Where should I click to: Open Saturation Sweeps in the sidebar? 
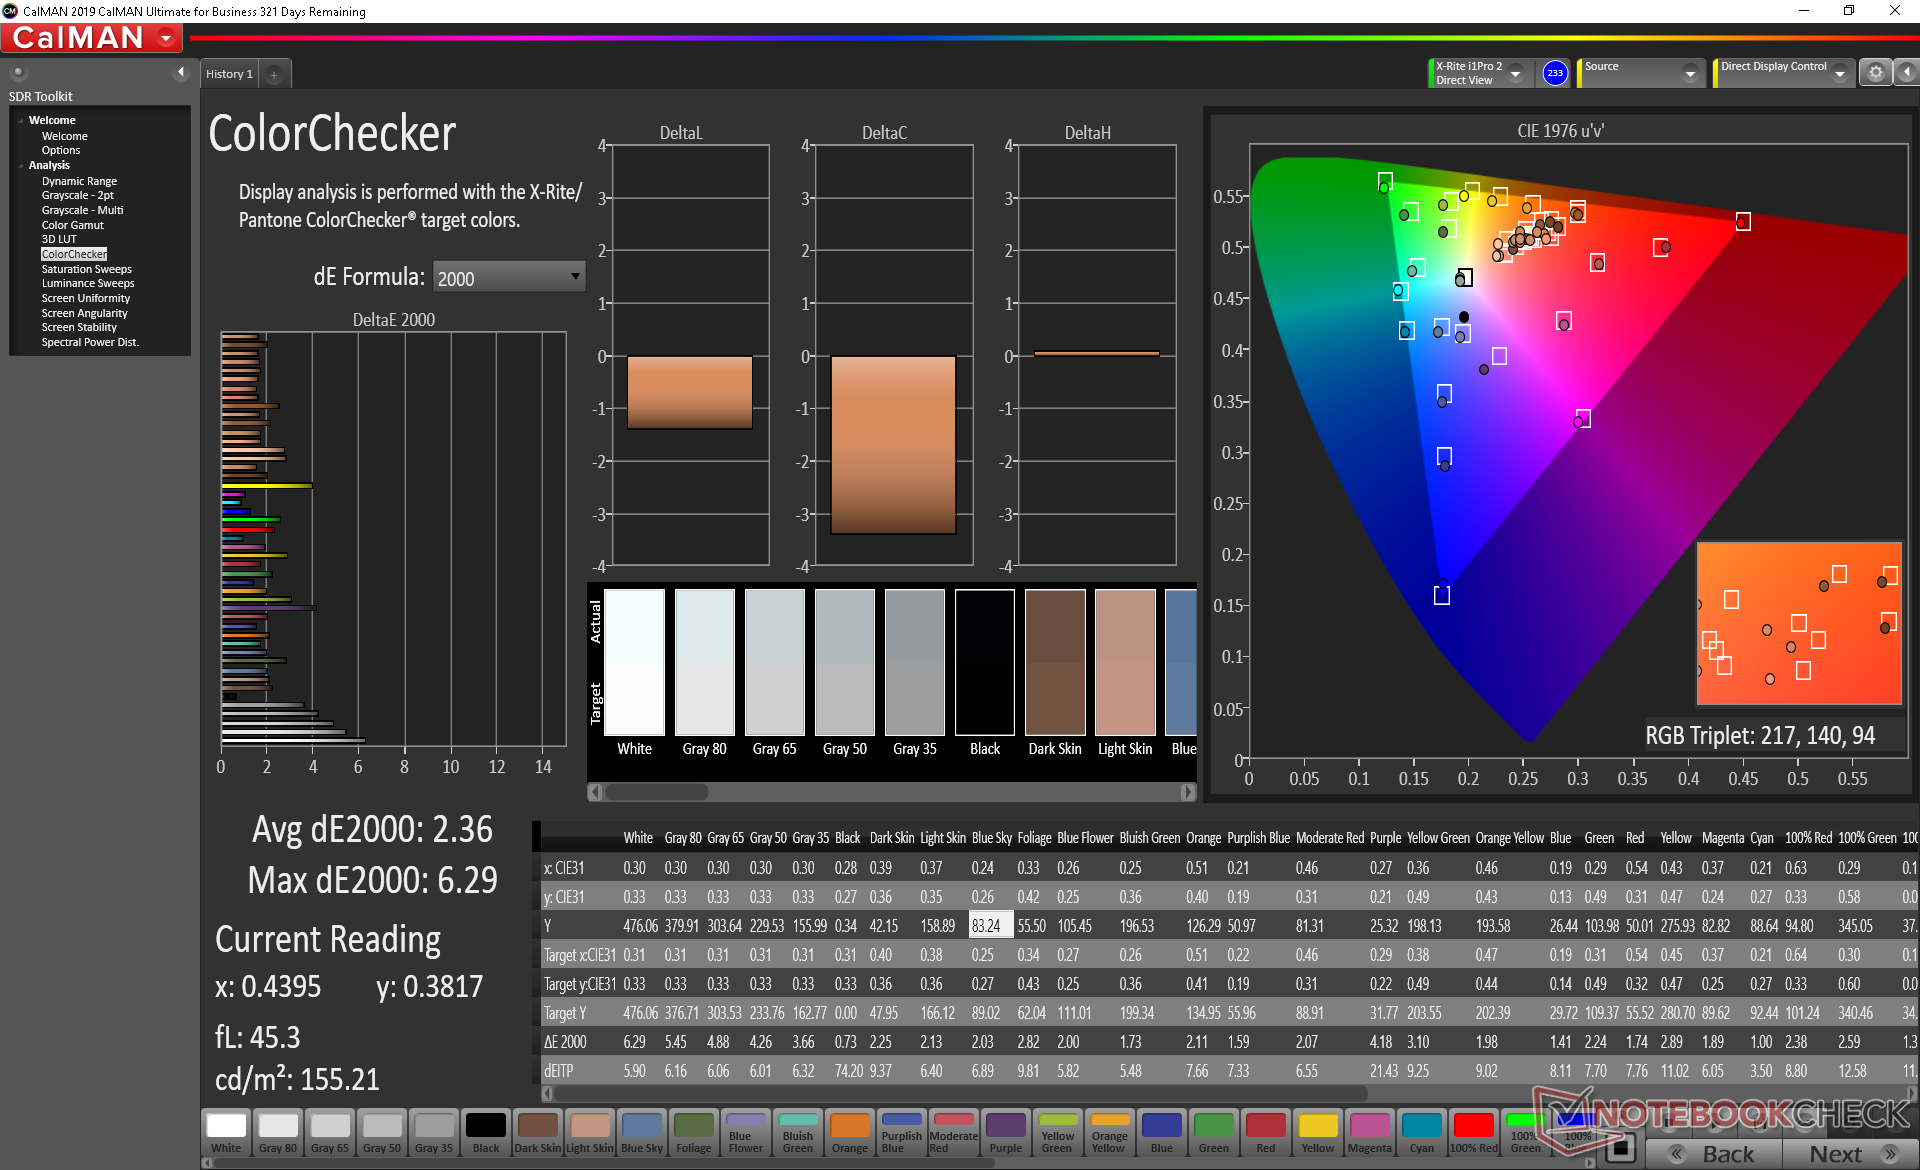pos(86,269)
